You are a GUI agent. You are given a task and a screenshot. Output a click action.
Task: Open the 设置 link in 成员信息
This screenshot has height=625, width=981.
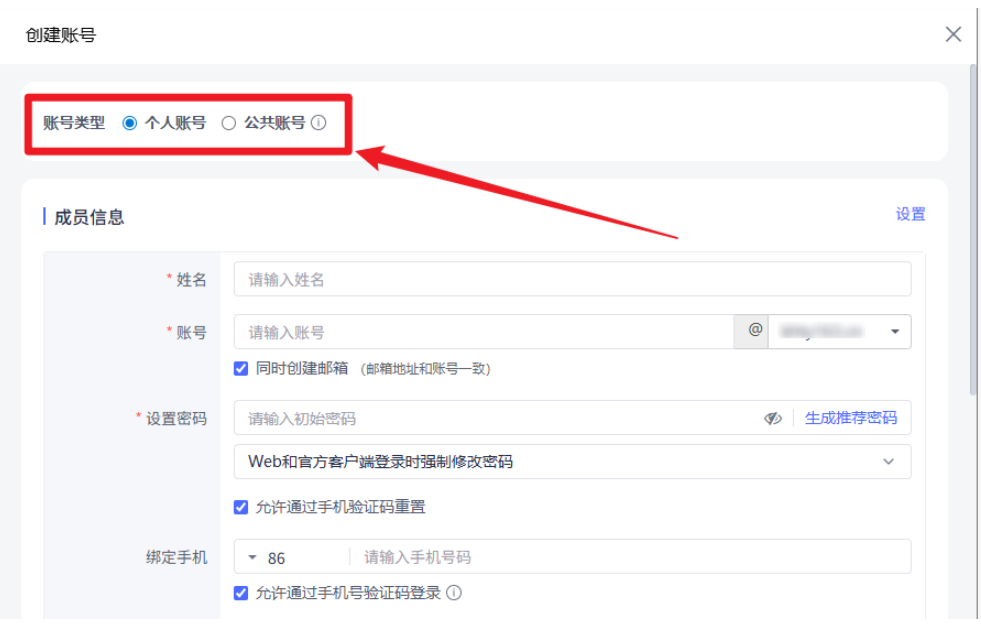[910, 214]
